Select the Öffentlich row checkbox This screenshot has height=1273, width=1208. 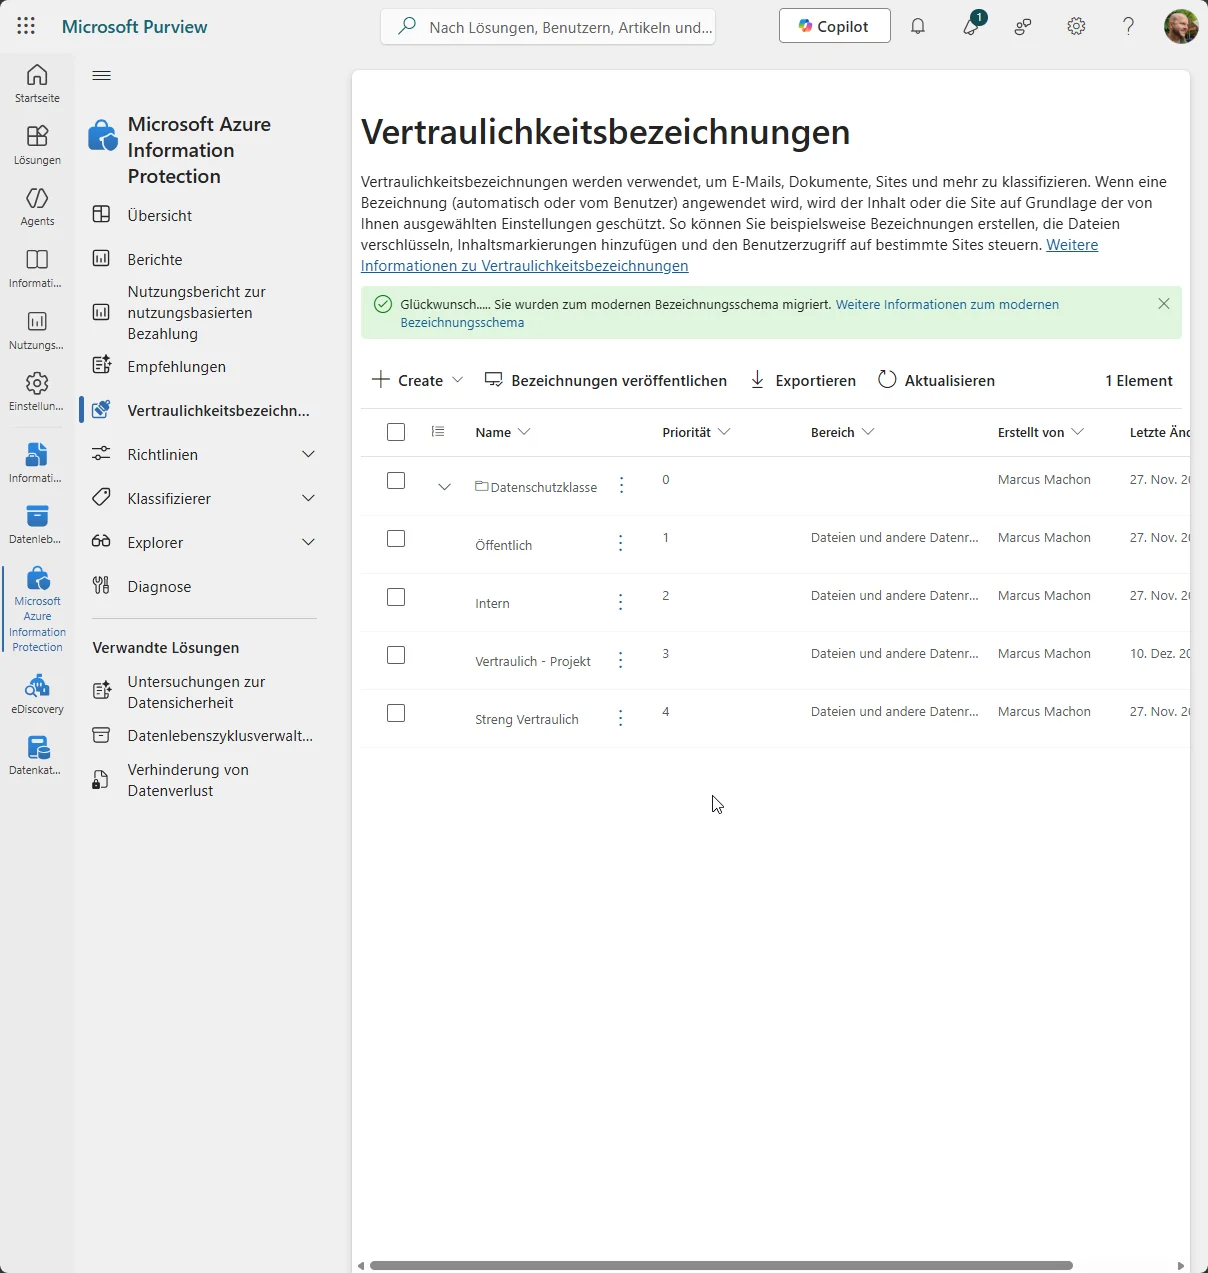pos(396,539)
